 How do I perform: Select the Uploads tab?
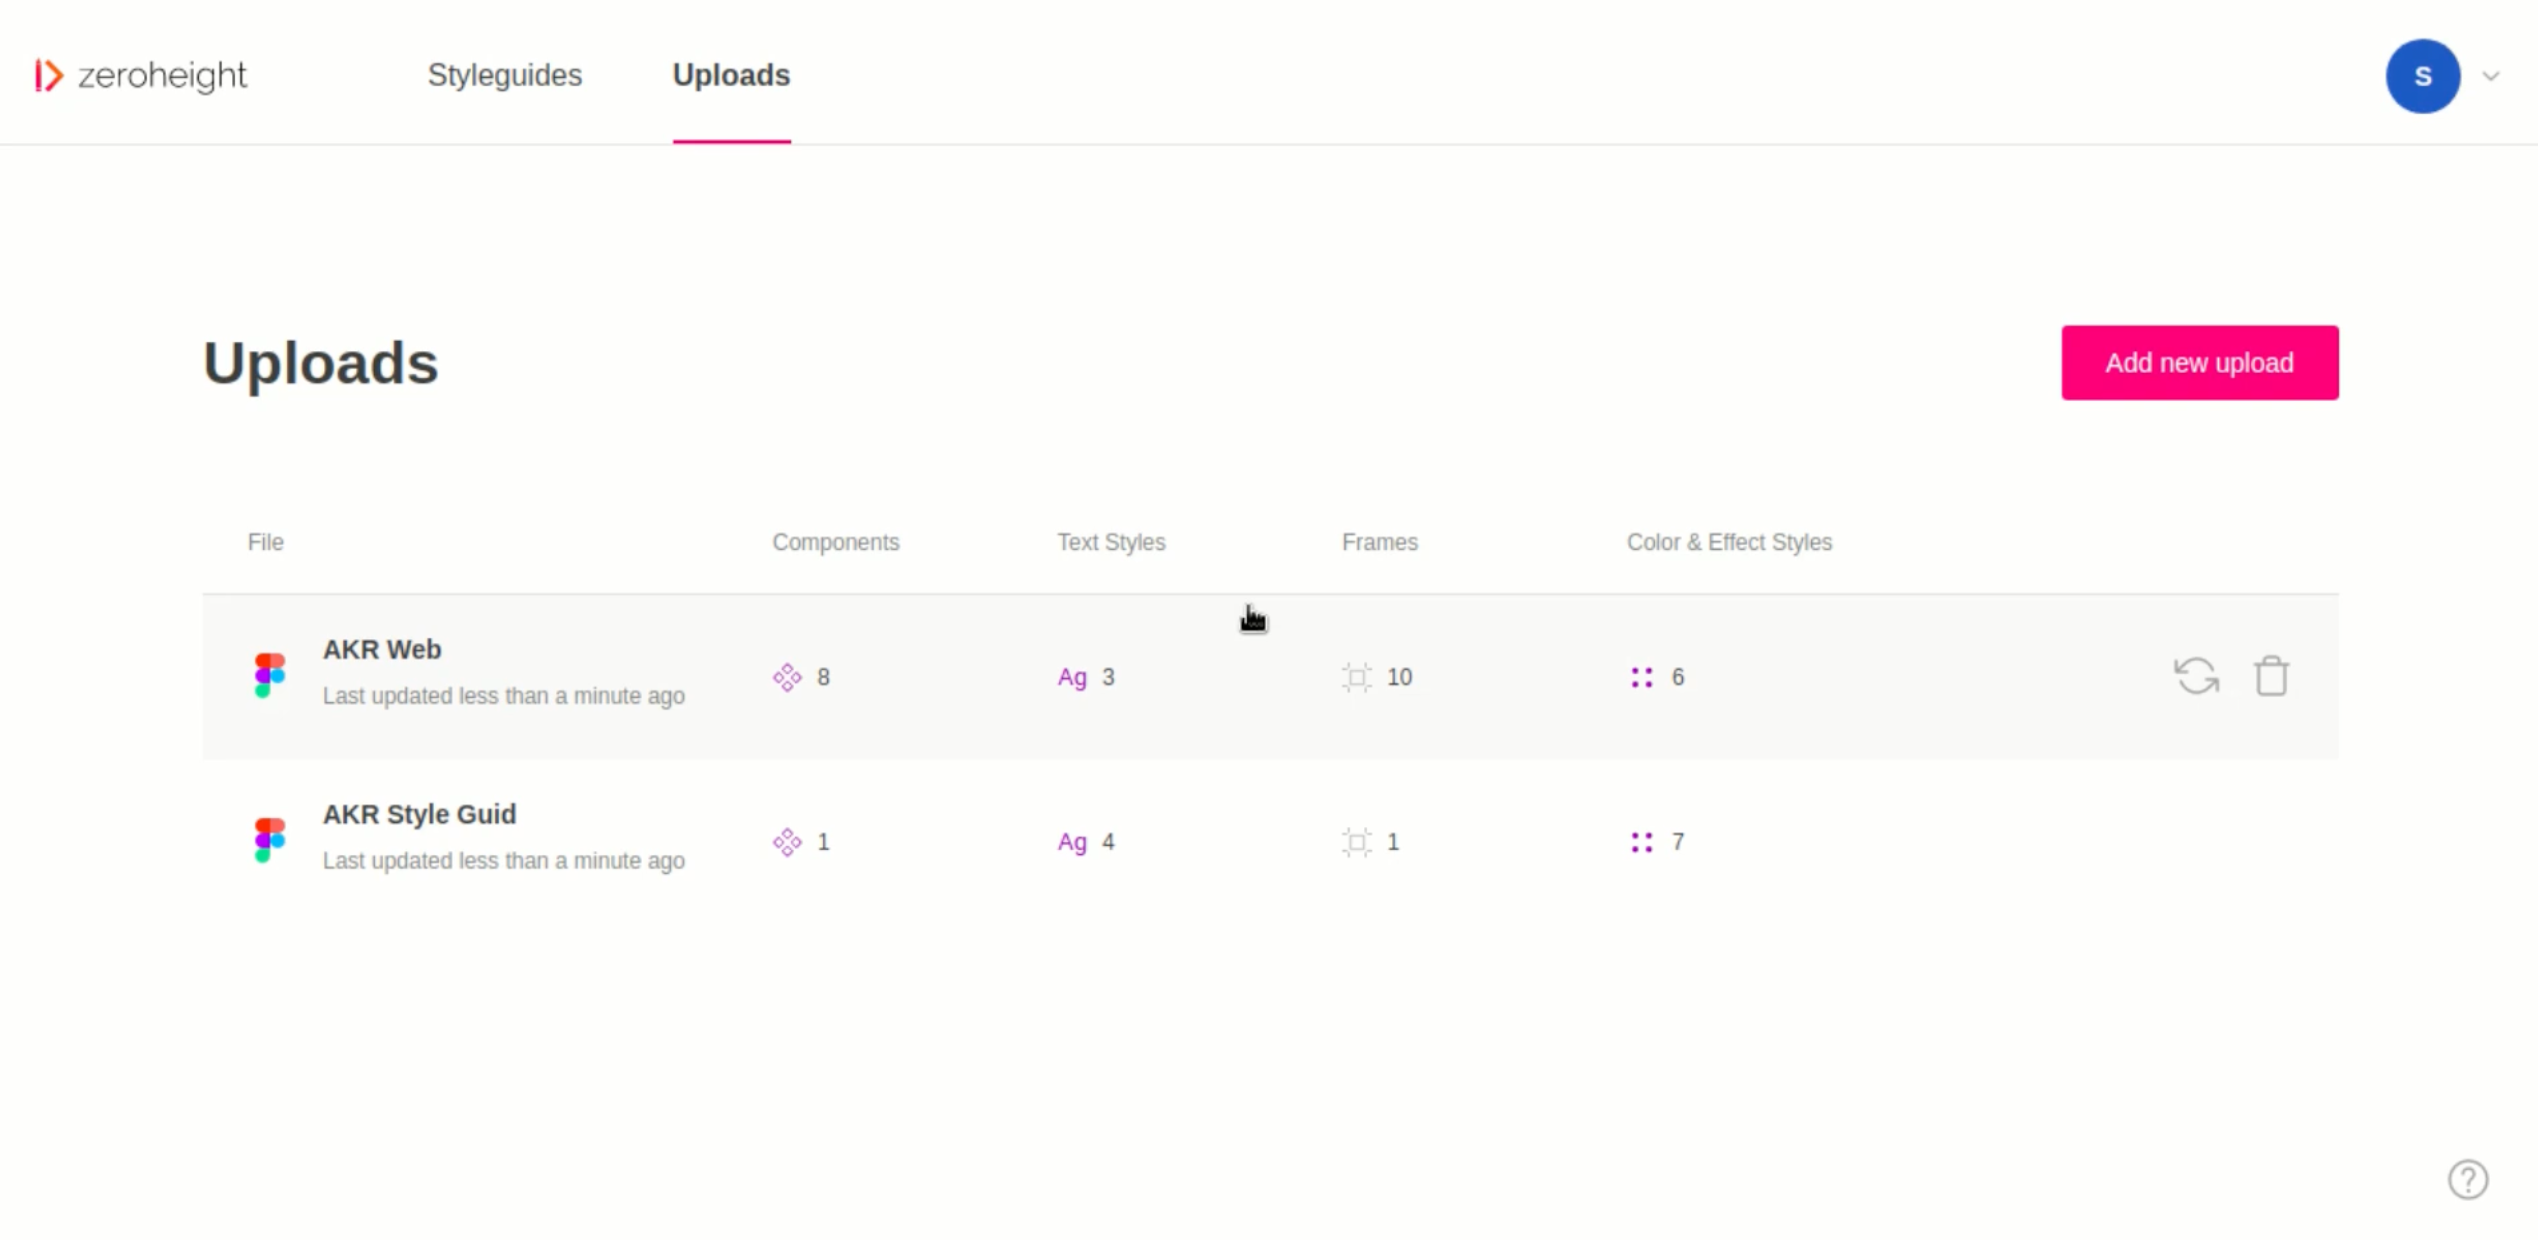731,75
